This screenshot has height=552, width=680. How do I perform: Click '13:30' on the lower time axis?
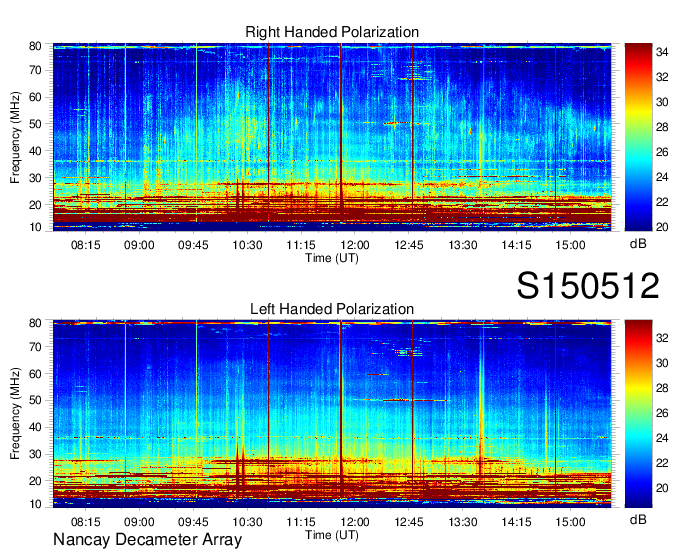[x=463, y=522]
